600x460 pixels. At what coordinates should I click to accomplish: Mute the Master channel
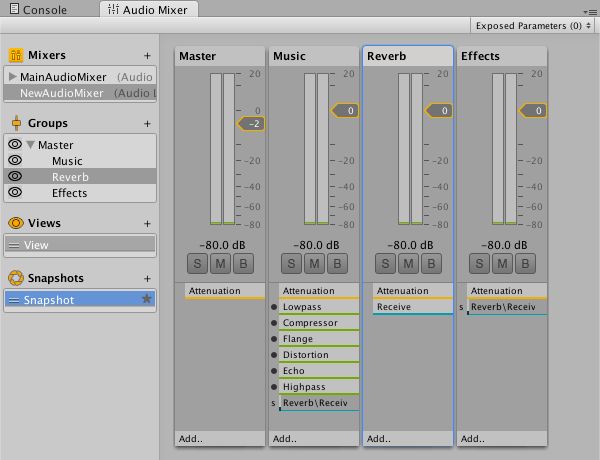(220, 264)
